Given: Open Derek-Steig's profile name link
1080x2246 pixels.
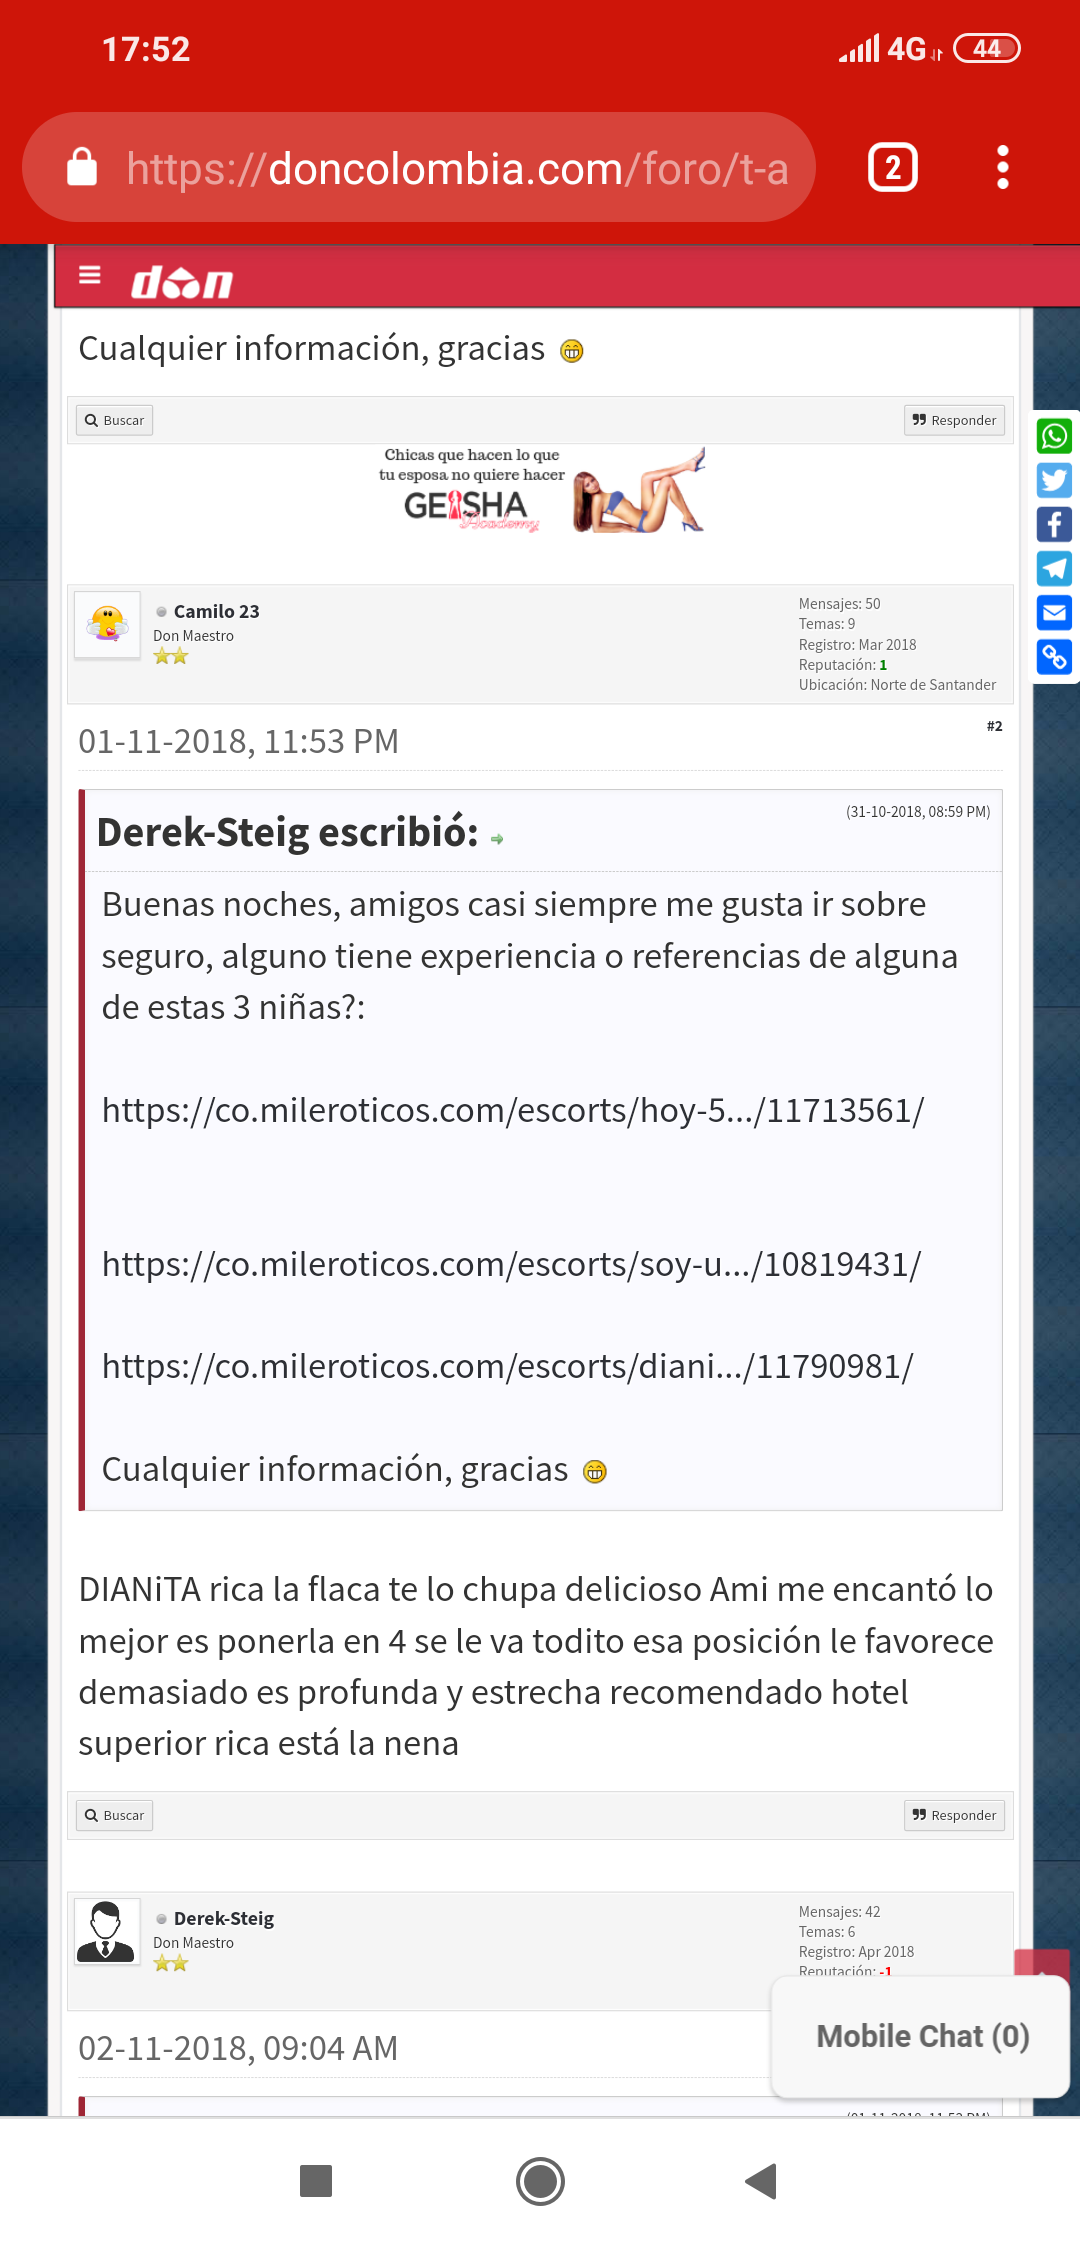Looking at the screenshot, I should pyautogui.click(x=223, y=1918).
